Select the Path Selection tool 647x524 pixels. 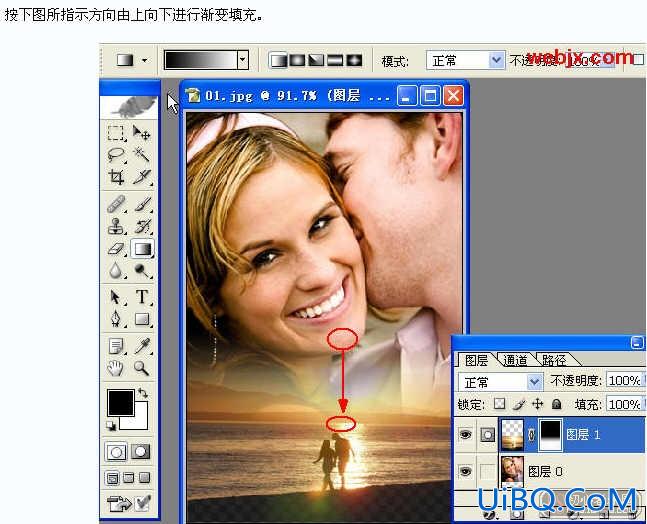pyautogui.click(x=116, y=297)
